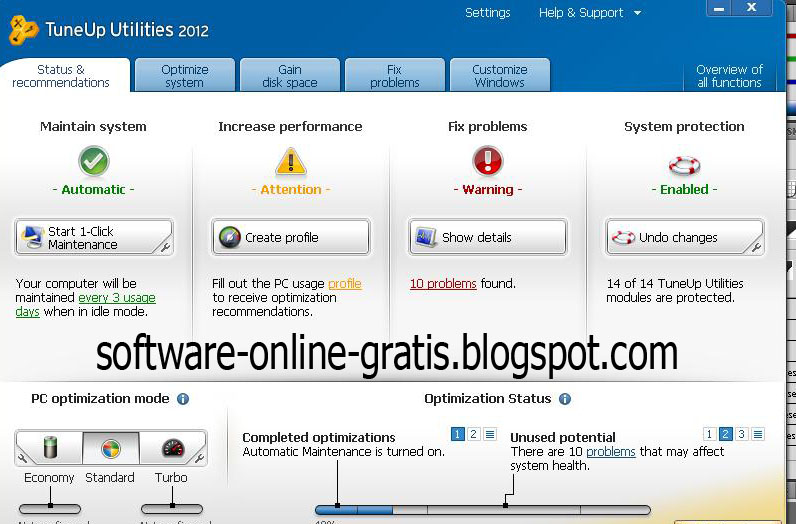Click the green checkmark Maintain system icon
Image resolution: width=796 pixels, height=524 pixels.
(93, 161)
